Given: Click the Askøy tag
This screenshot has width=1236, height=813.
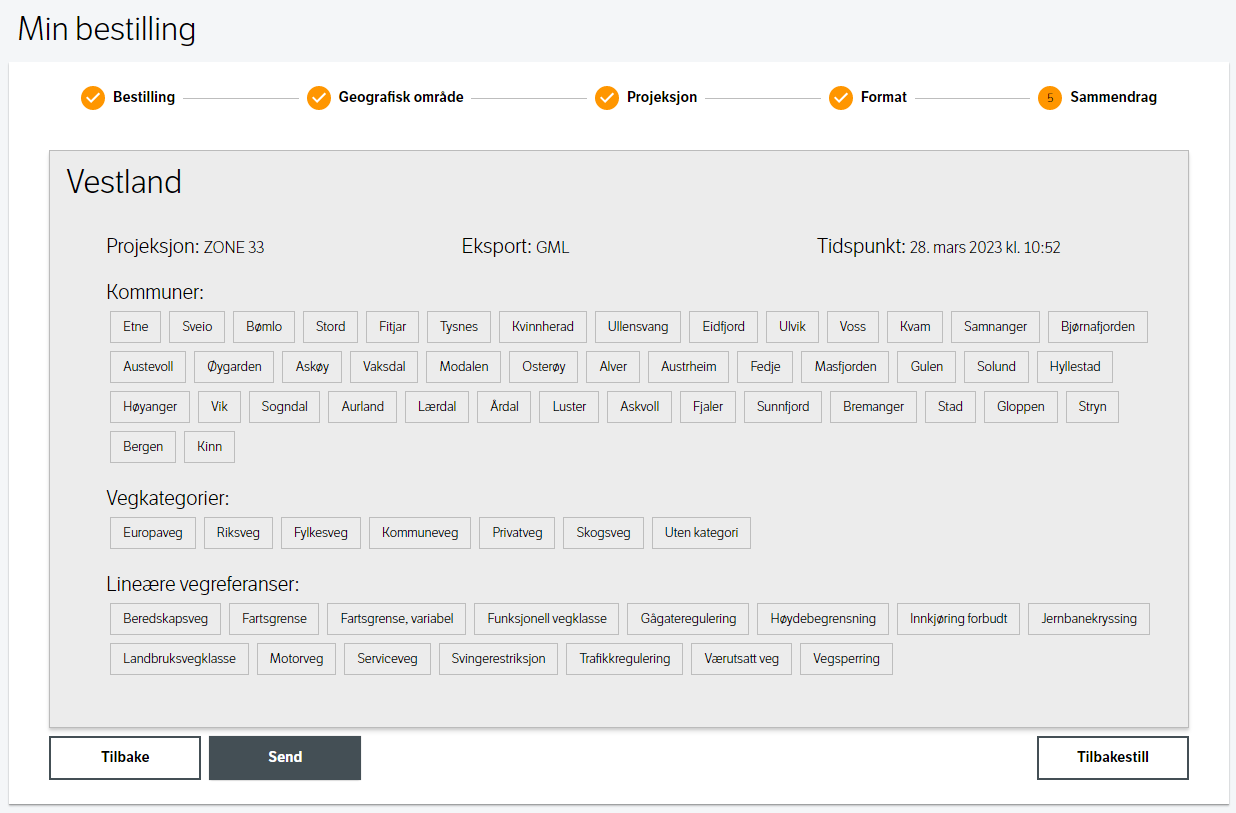Looking at the screenshot, I should click(x=312, y=367).
